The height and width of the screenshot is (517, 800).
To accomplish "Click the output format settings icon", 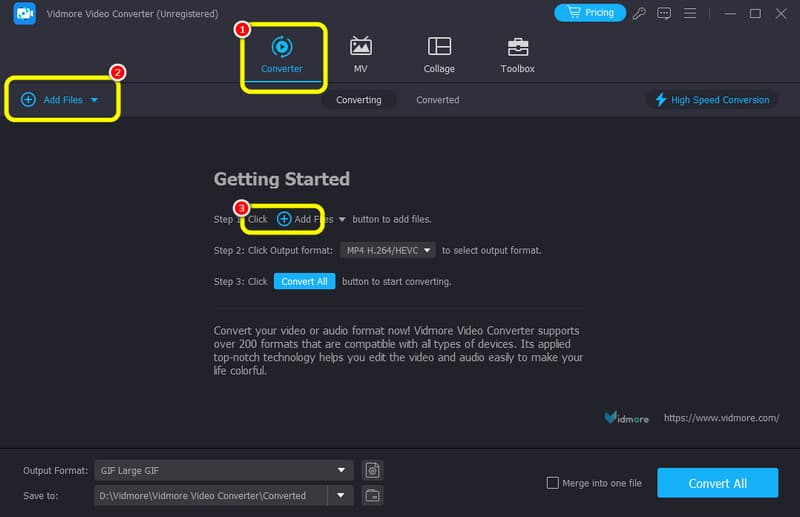I will click(372, 470).
